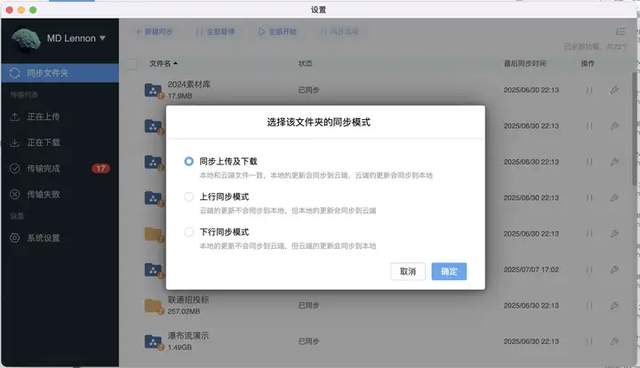Click 全部暂停 in the toolbar
640x368 pixels.
(x=216, y=31)
